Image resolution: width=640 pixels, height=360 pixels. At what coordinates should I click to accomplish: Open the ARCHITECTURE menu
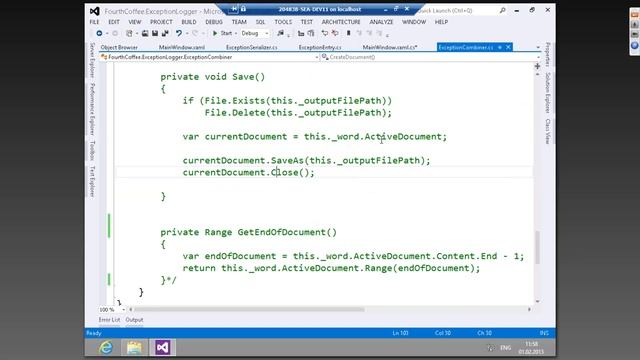click(341, 22)
